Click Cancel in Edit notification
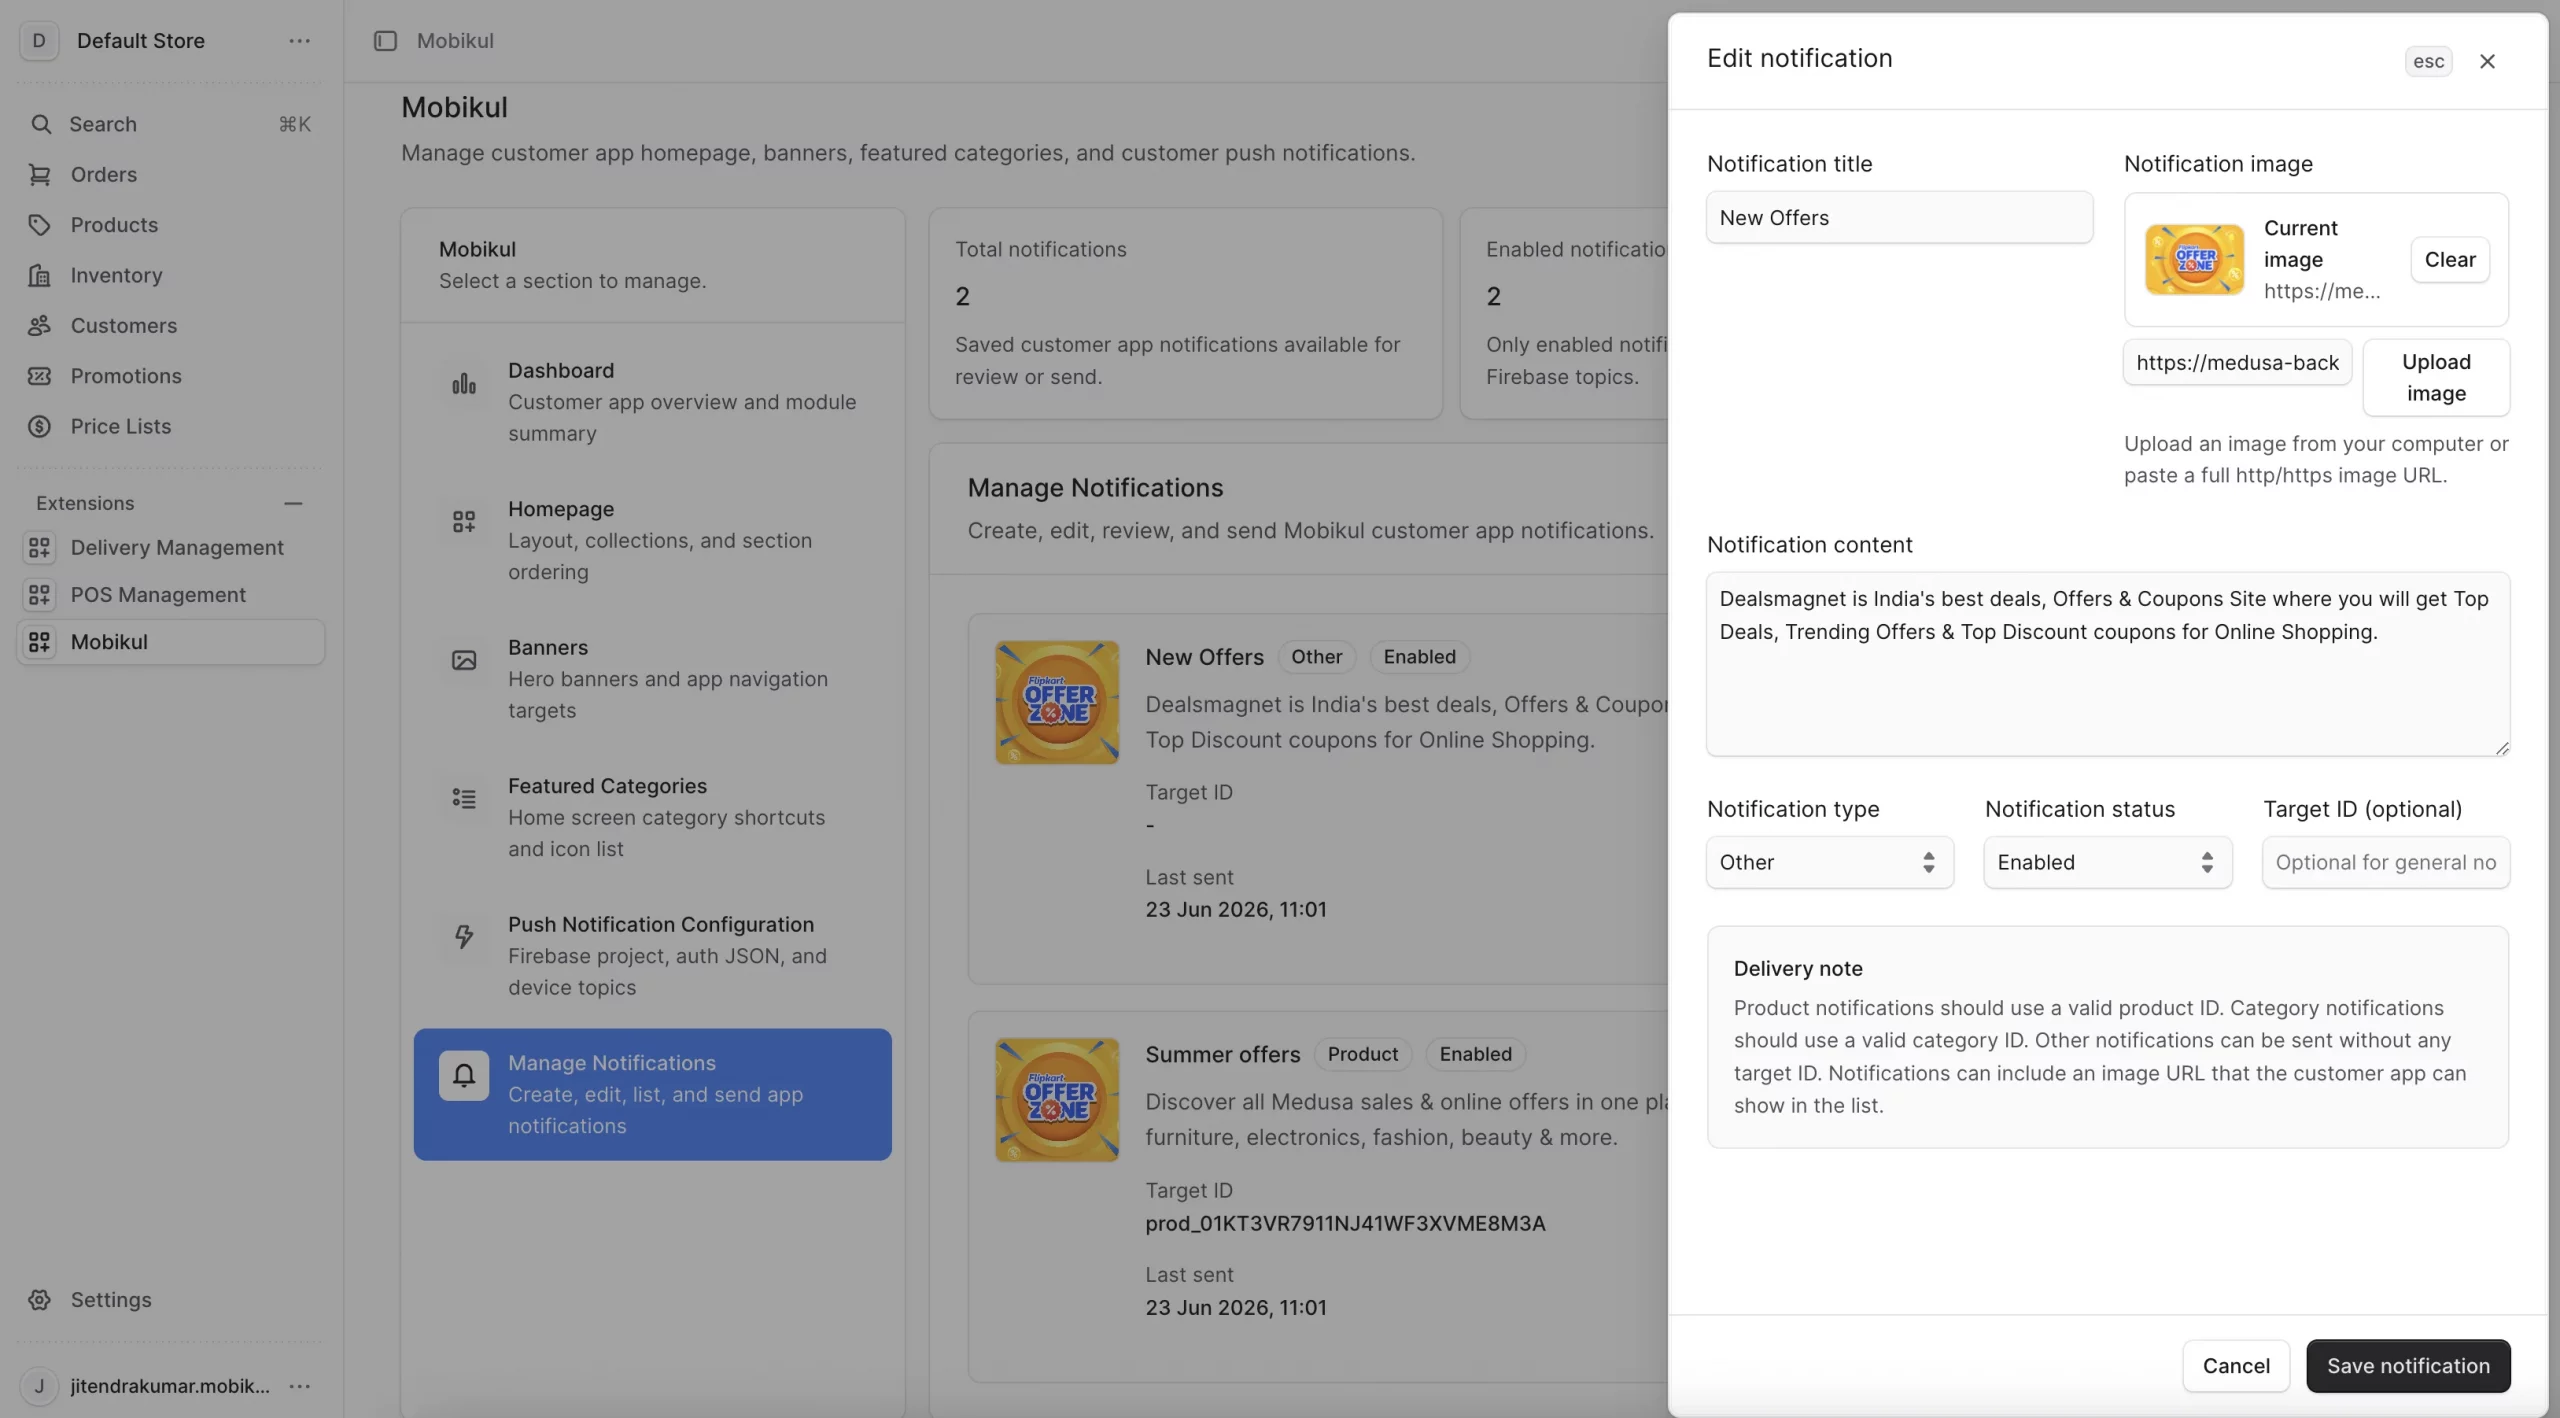The height and width of the screenshot is (1418, 2560). coord(2236,1365)
